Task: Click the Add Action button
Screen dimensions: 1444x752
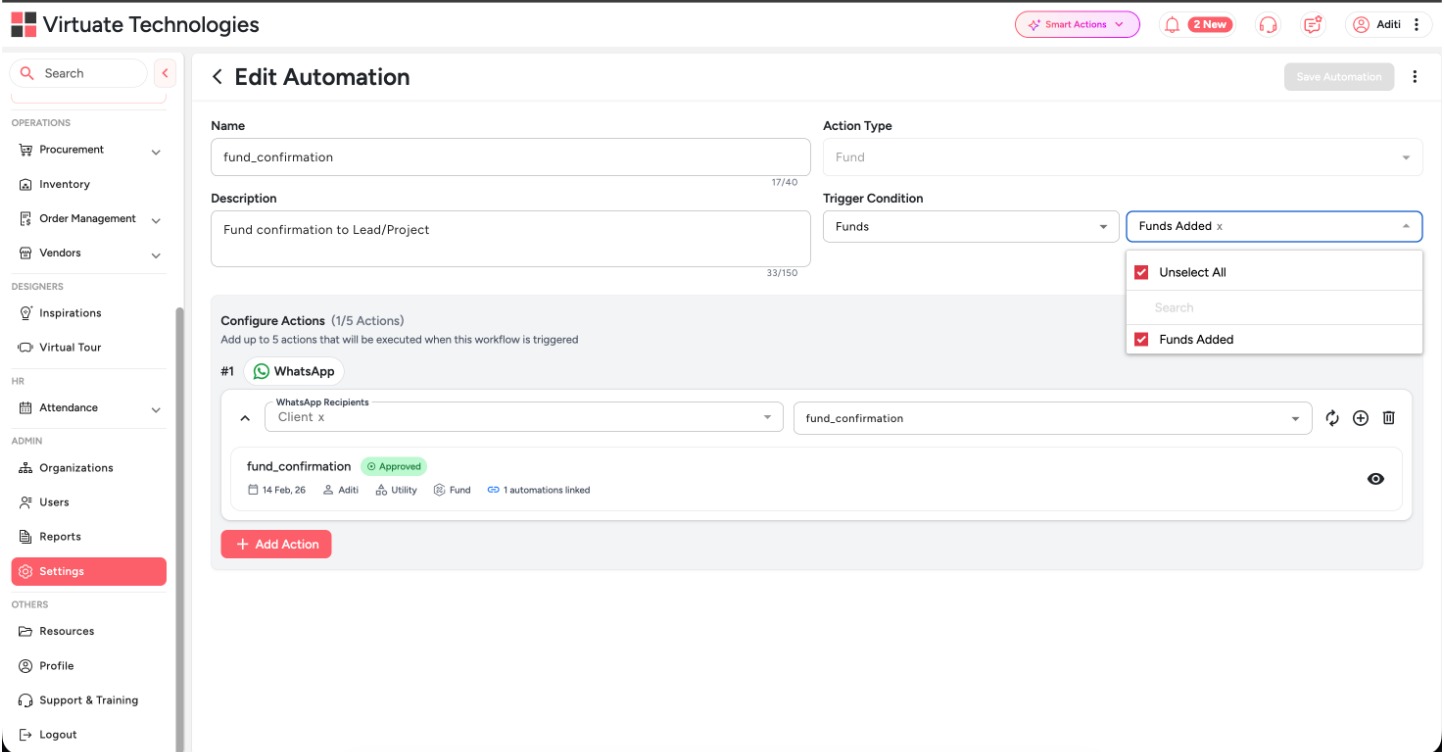Action: 276,543
